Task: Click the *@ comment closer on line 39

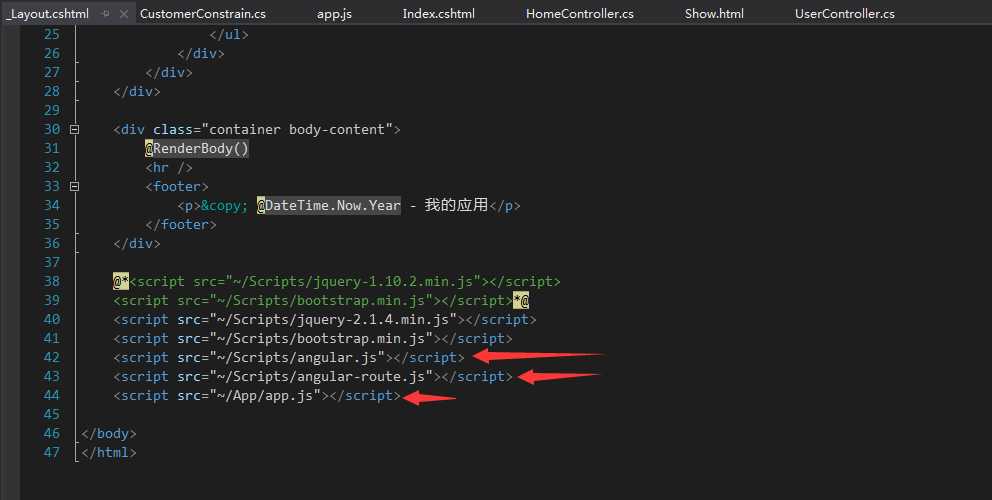Action: 521,300
